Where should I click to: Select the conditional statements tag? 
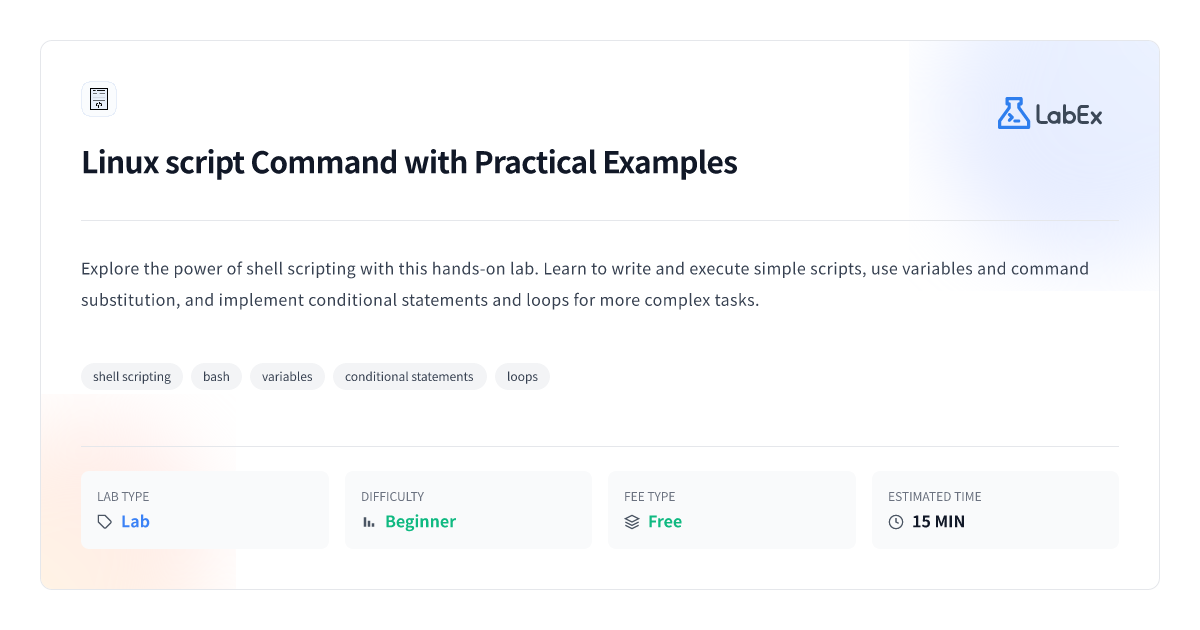point(409,377)
